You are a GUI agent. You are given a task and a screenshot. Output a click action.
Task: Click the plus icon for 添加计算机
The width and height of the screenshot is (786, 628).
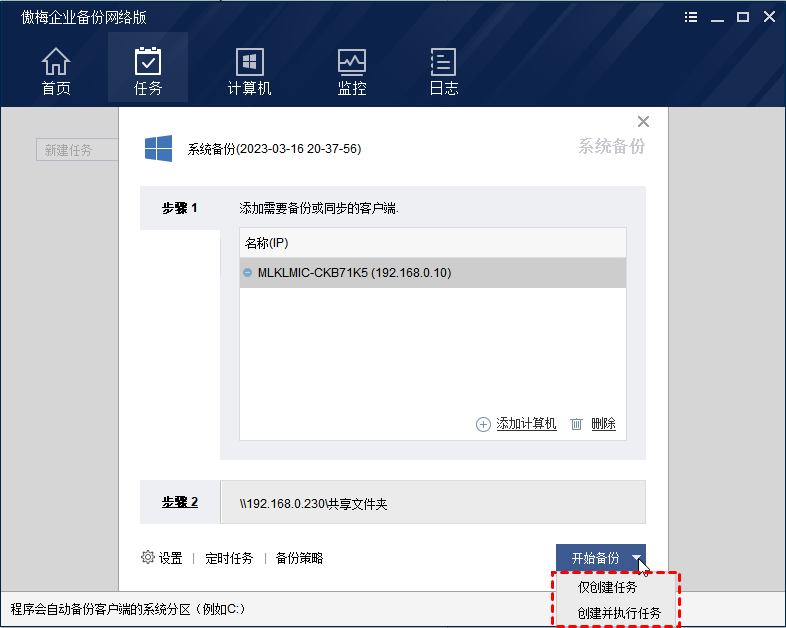coord(483,424)
